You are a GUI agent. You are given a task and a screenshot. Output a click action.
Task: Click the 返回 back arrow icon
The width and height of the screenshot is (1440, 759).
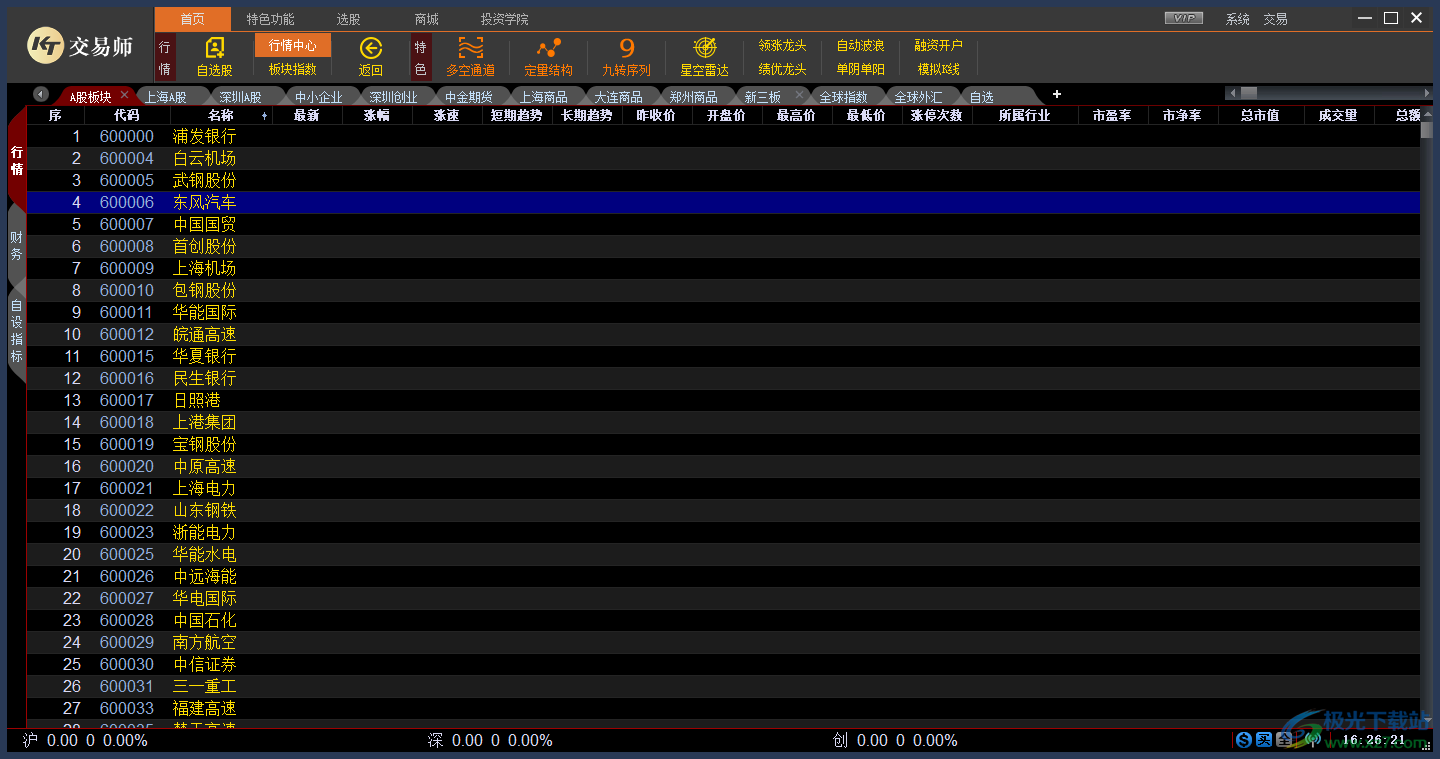click(x=371, y=49)
